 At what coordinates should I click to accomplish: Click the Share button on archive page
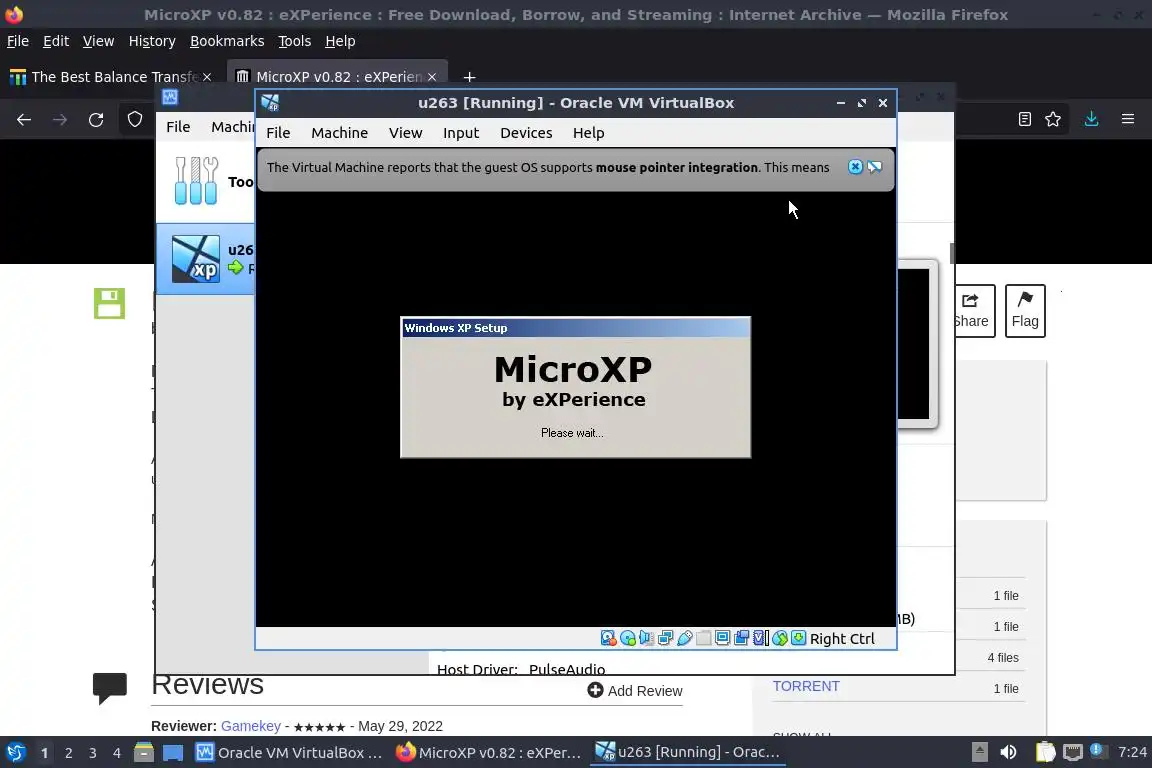pyautogui.click(x=974, y=311)
